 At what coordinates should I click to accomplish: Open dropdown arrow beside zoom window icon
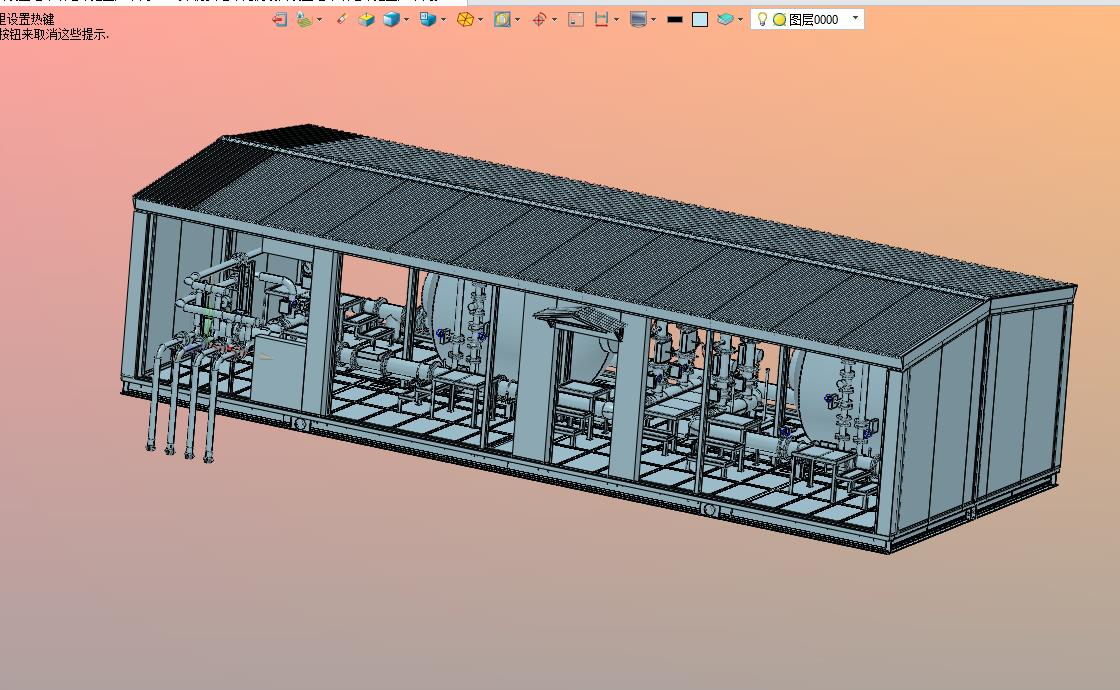[518, 20]
